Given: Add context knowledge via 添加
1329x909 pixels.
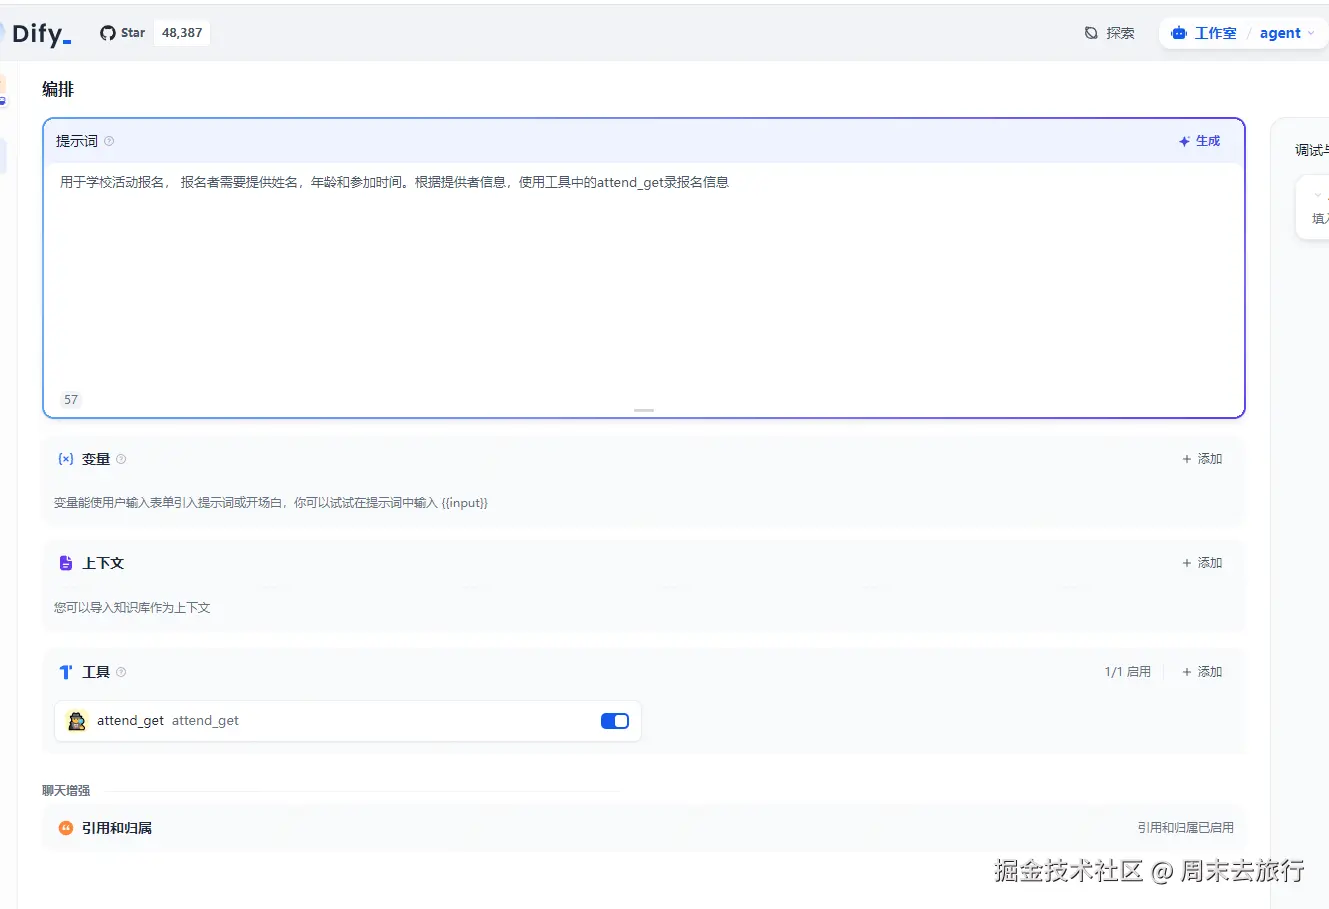Looking at the screenshot, I should tap(1202, 563).
